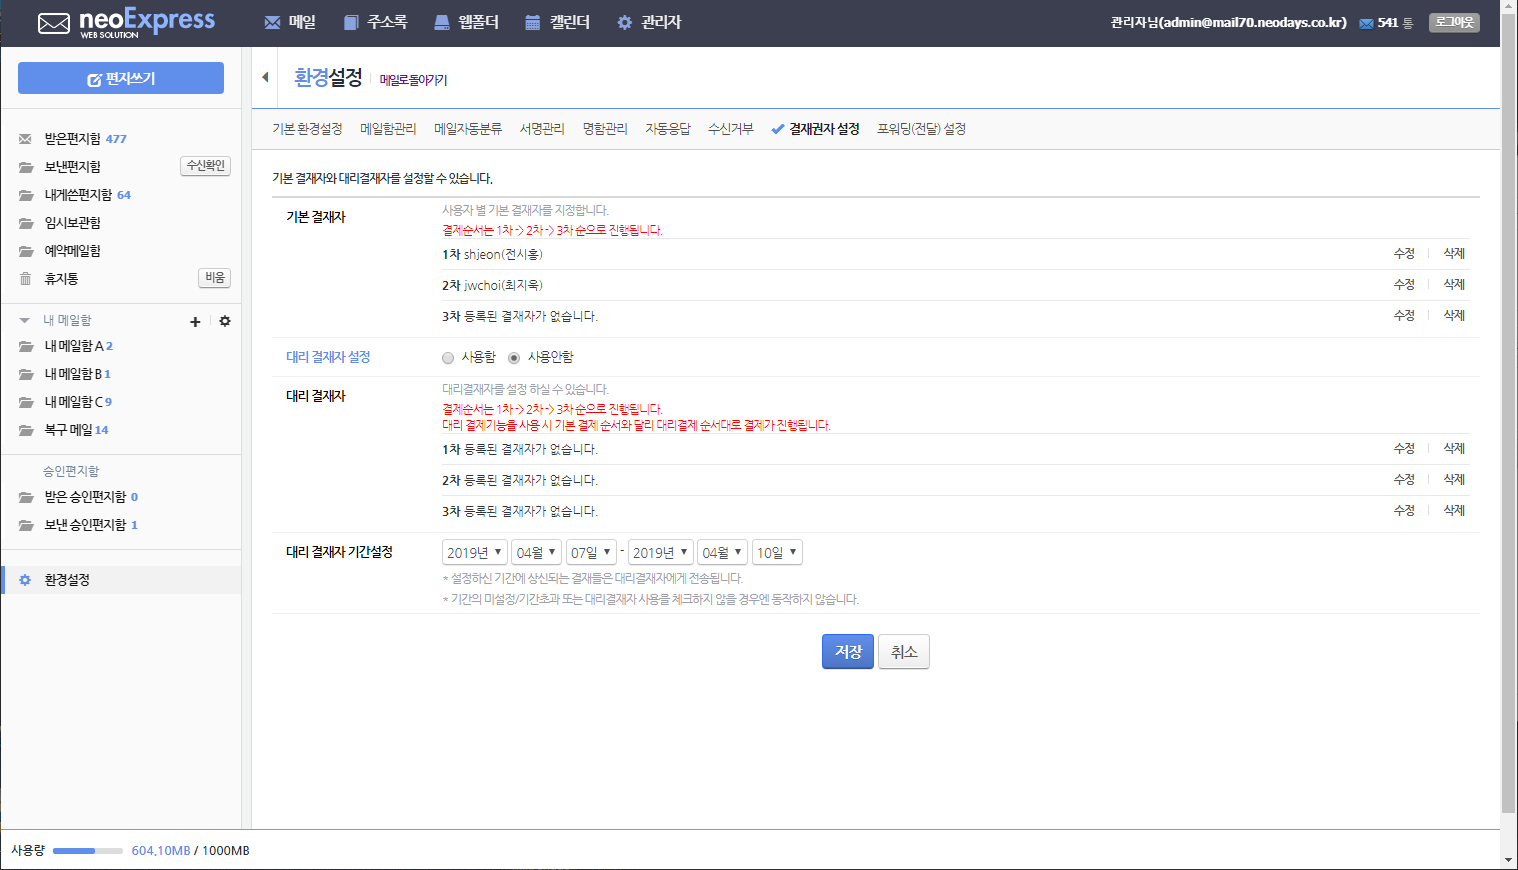Open the 주소록 address book icon
1518x870 pixels.
(x=351, y=22)
